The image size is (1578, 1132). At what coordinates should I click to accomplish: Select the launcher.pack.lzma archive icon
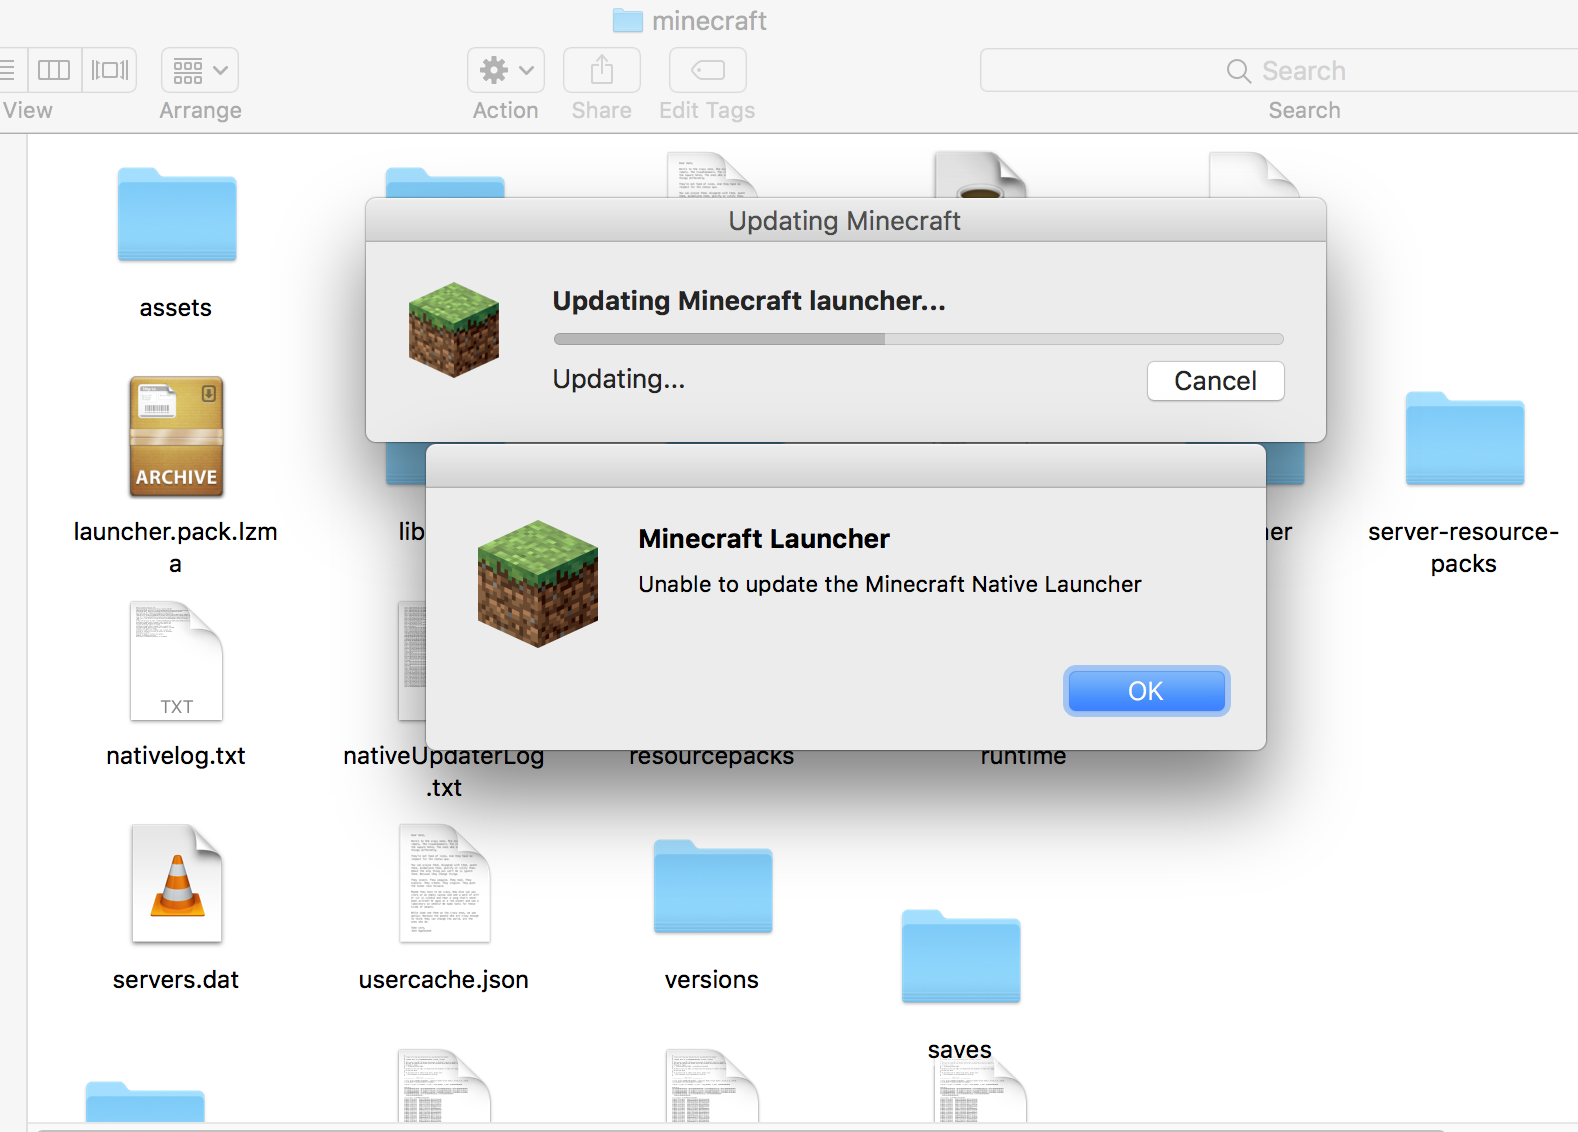176,437
